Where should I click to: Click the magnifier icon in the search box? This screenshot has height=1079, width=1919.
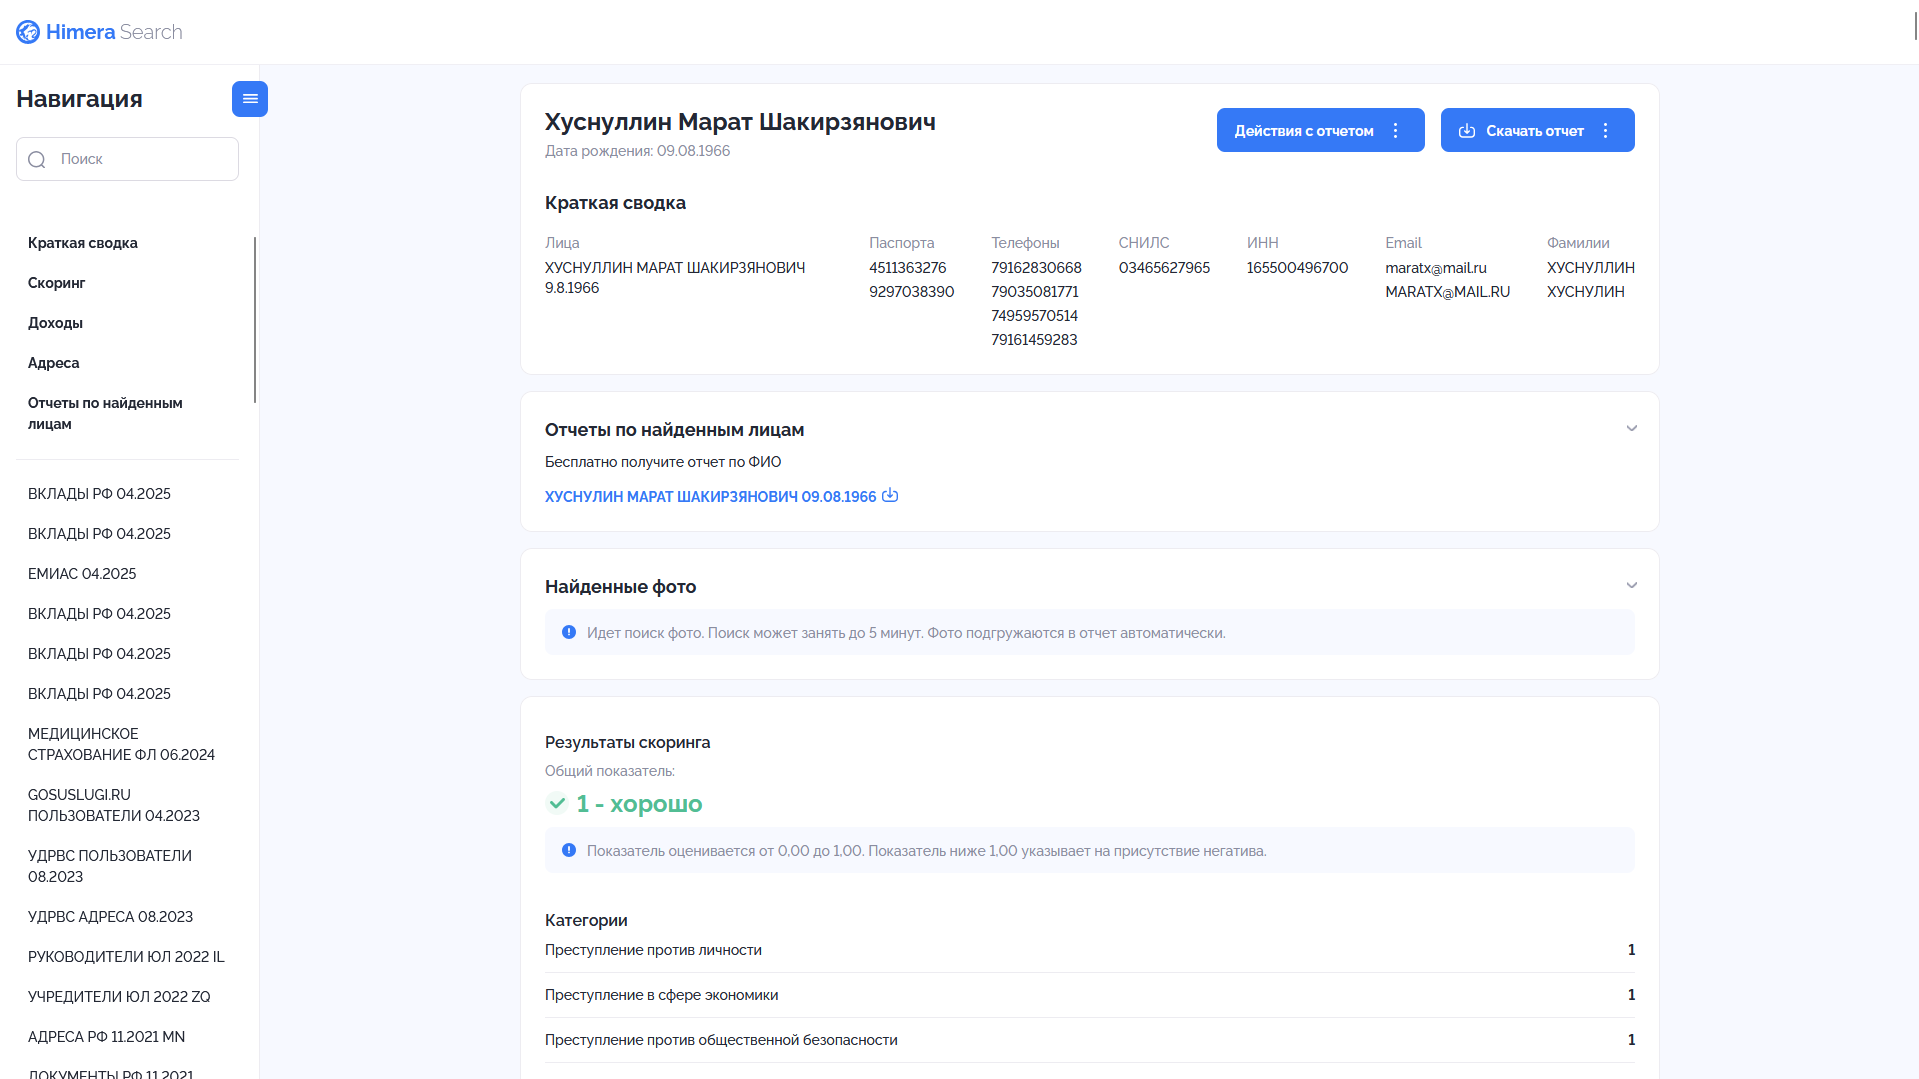(37, 160)
